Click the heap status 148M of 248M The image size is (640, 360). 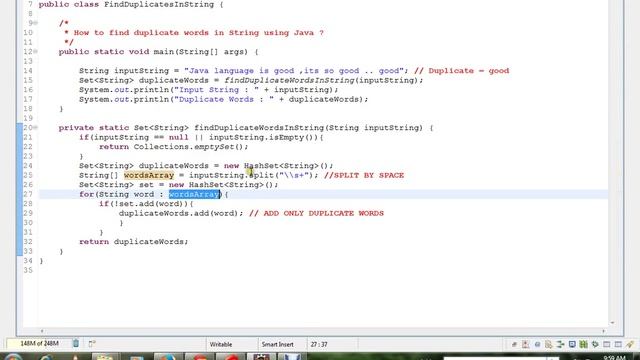coord(39,344)
